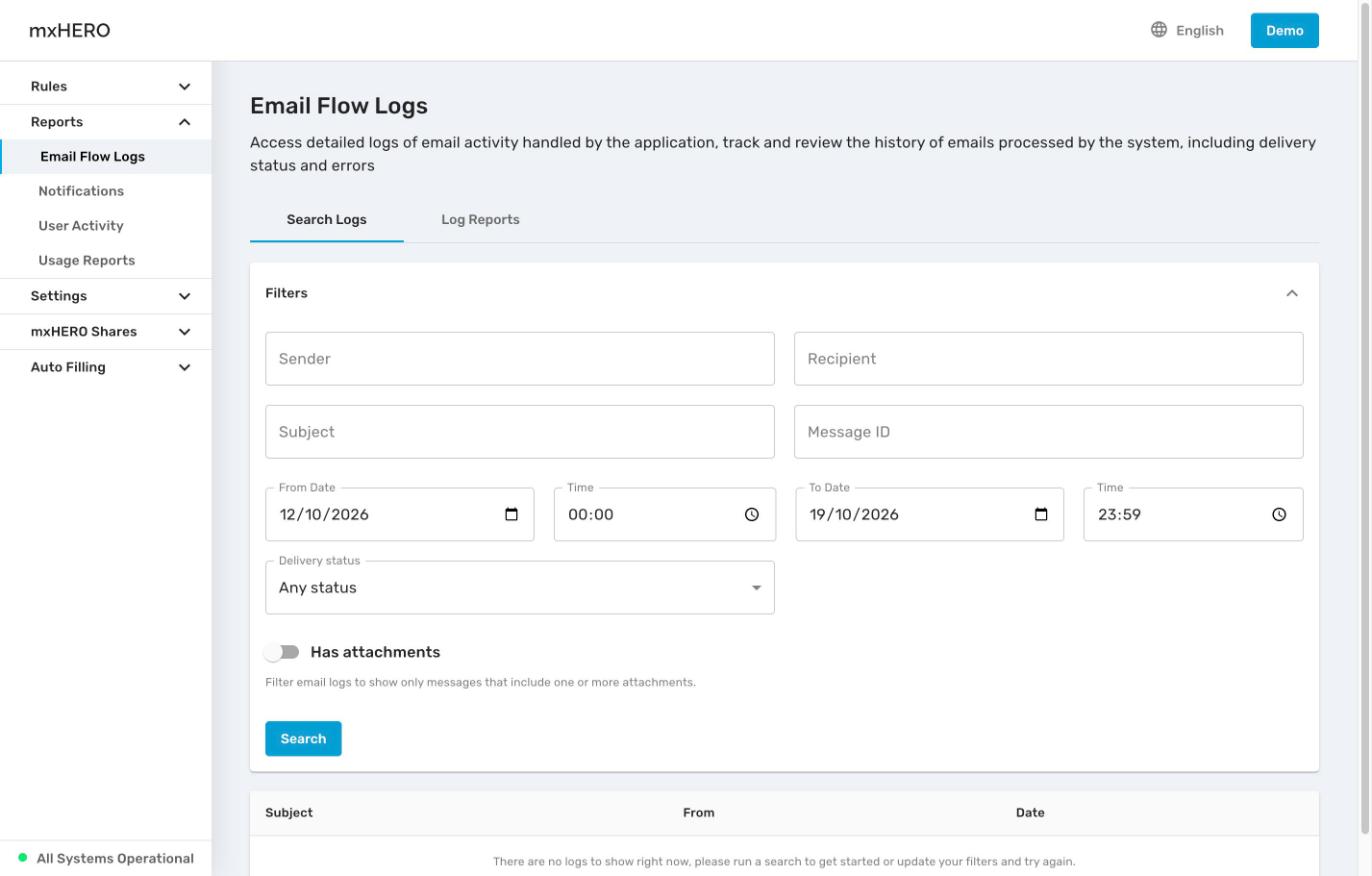Viewport: 1372px width, 876px height.
Task: Click the end Time value 23:59
Action: [1120, 515]
